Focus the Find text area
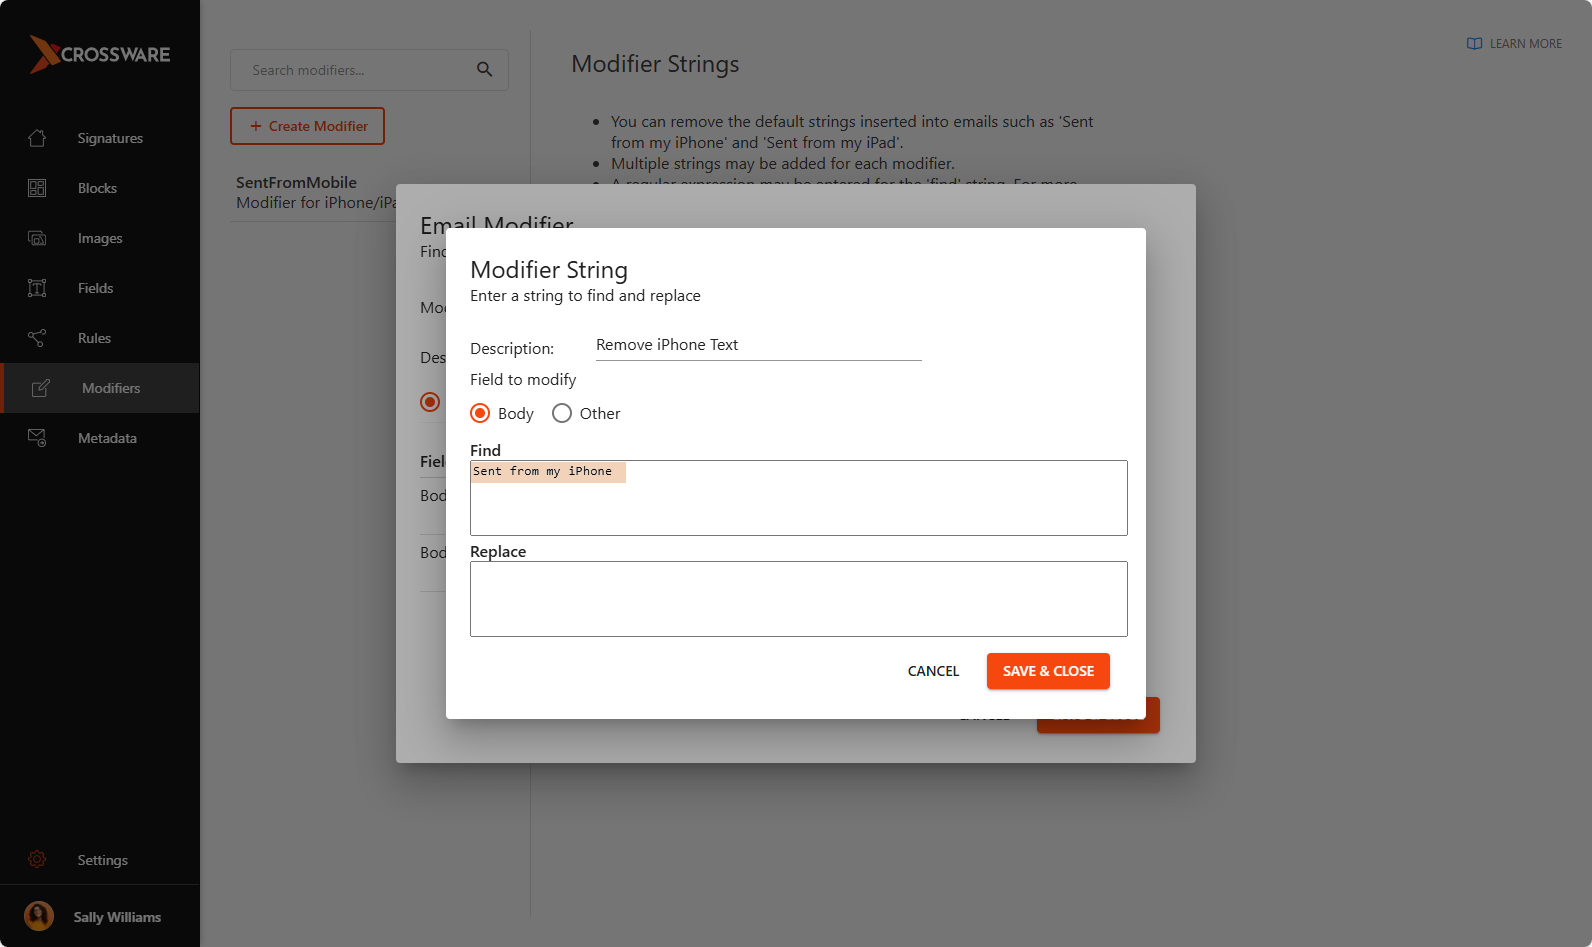 pyautogui.click(x=798, y=505)
